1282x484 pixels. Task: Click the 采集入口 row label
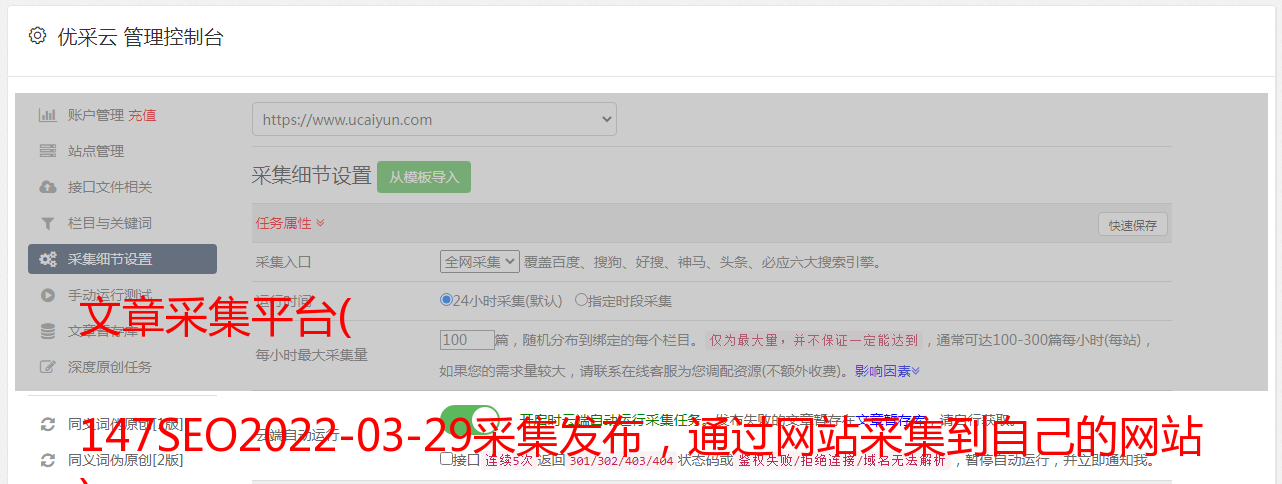pos(284,262)
